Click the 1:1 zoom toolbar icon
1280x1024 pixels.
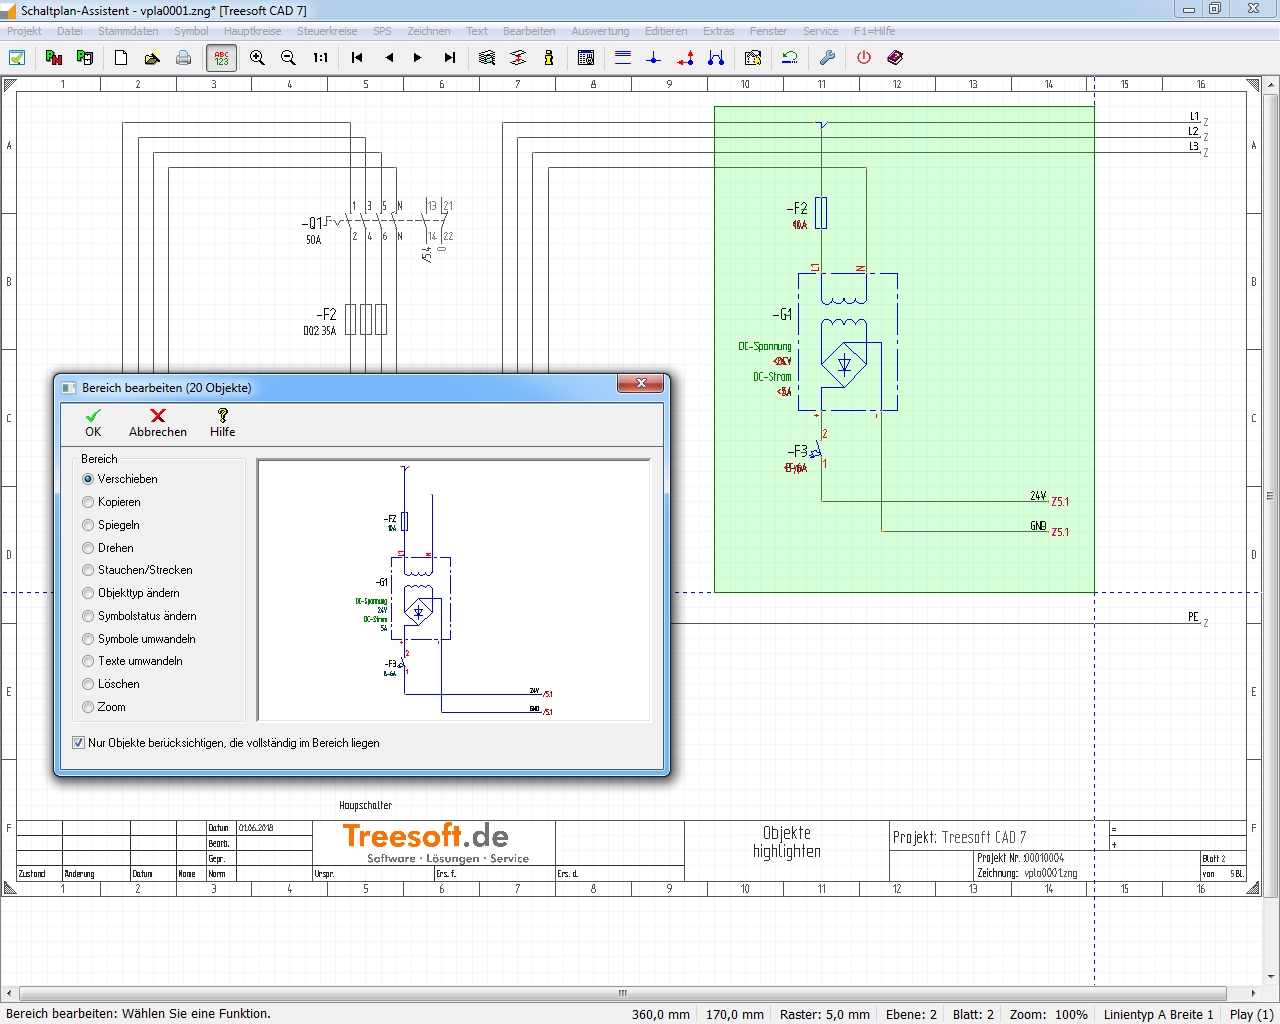(x=320, y=58)
